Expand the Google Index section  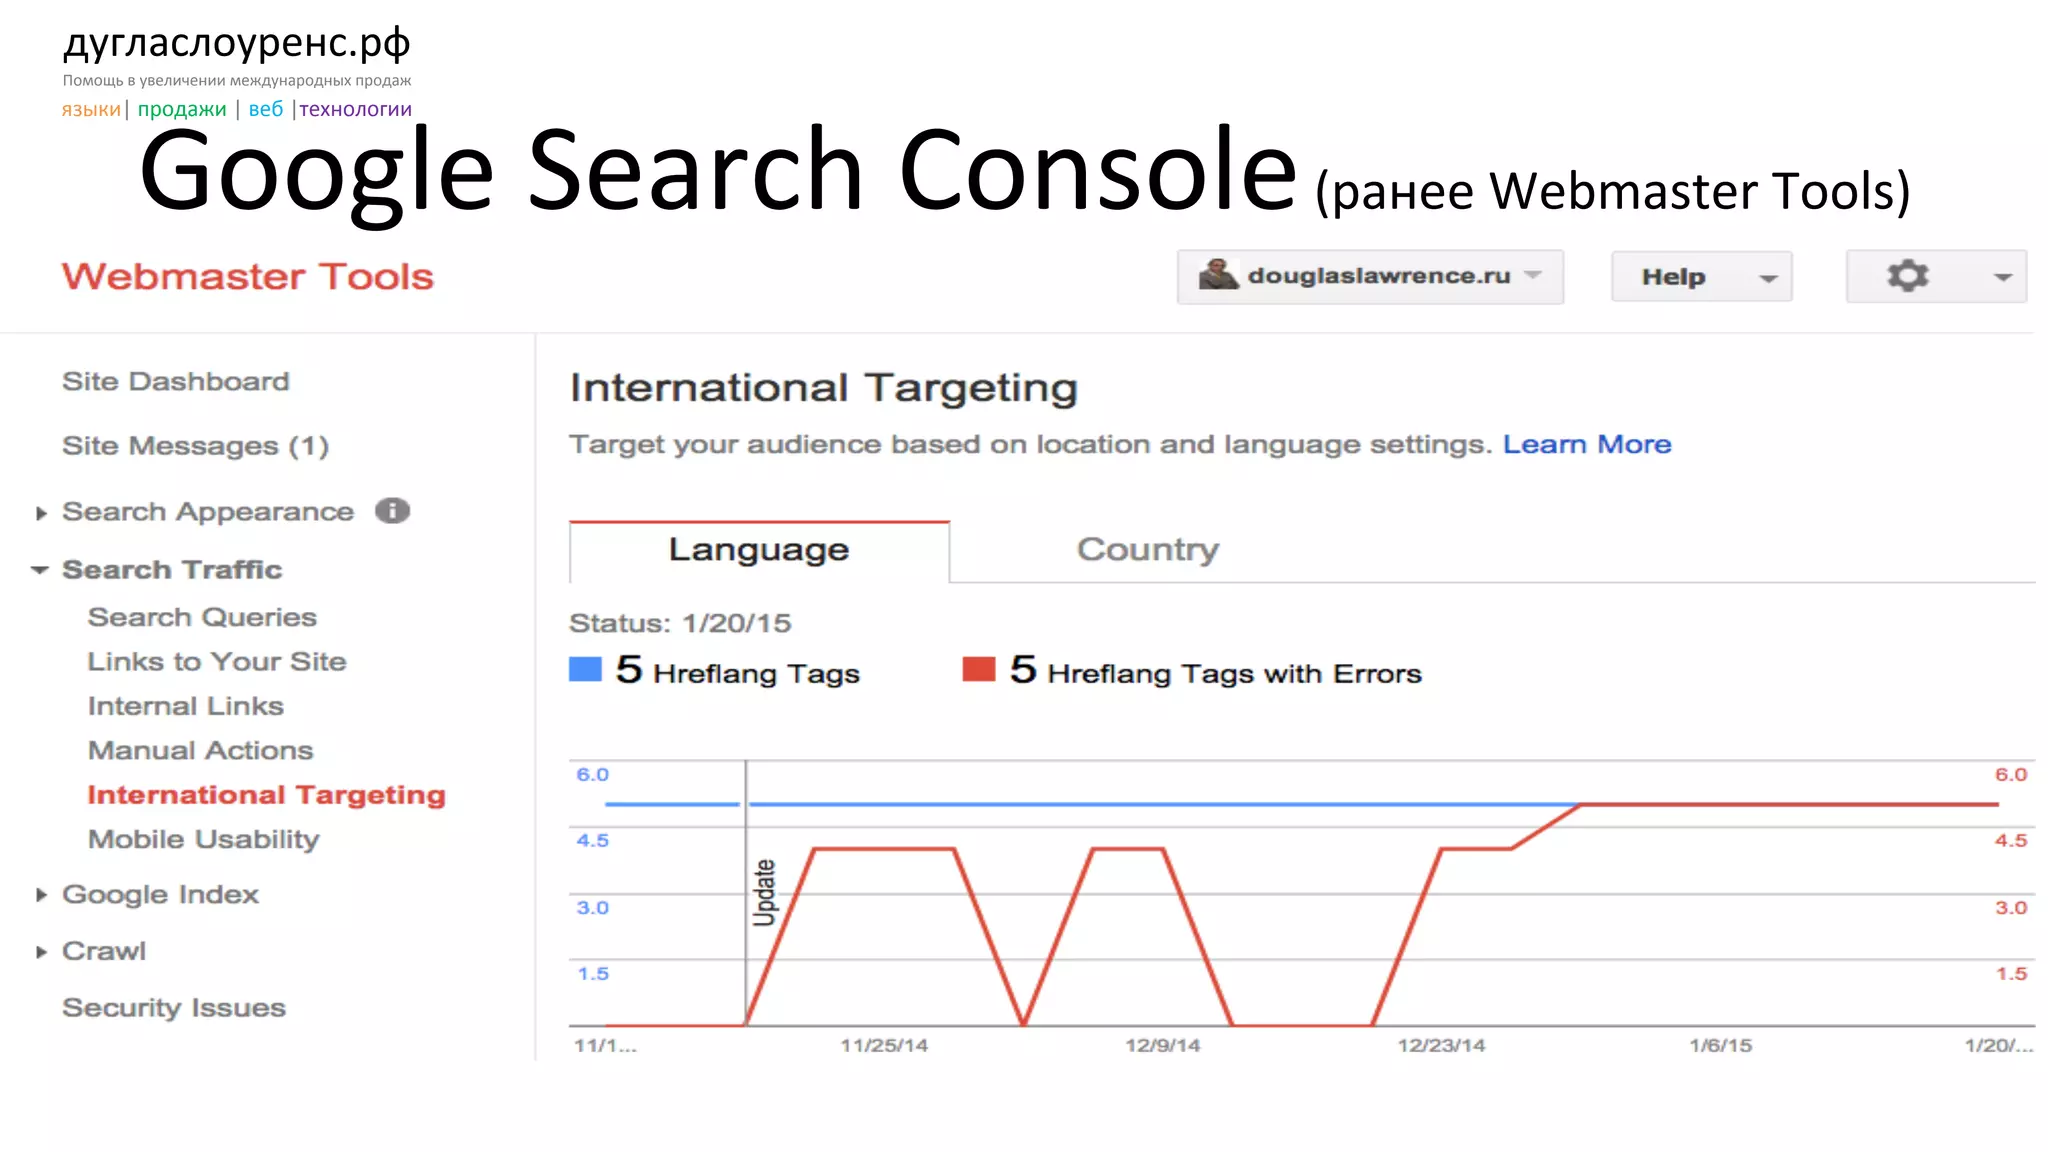pyautogui.click(x=41, y=895)
